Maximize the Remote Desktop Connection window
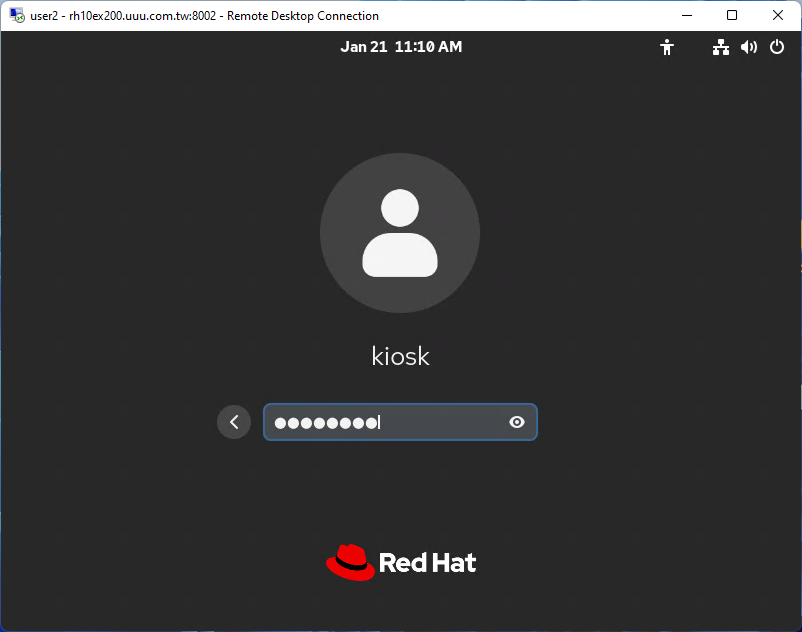 pos(732,15)
